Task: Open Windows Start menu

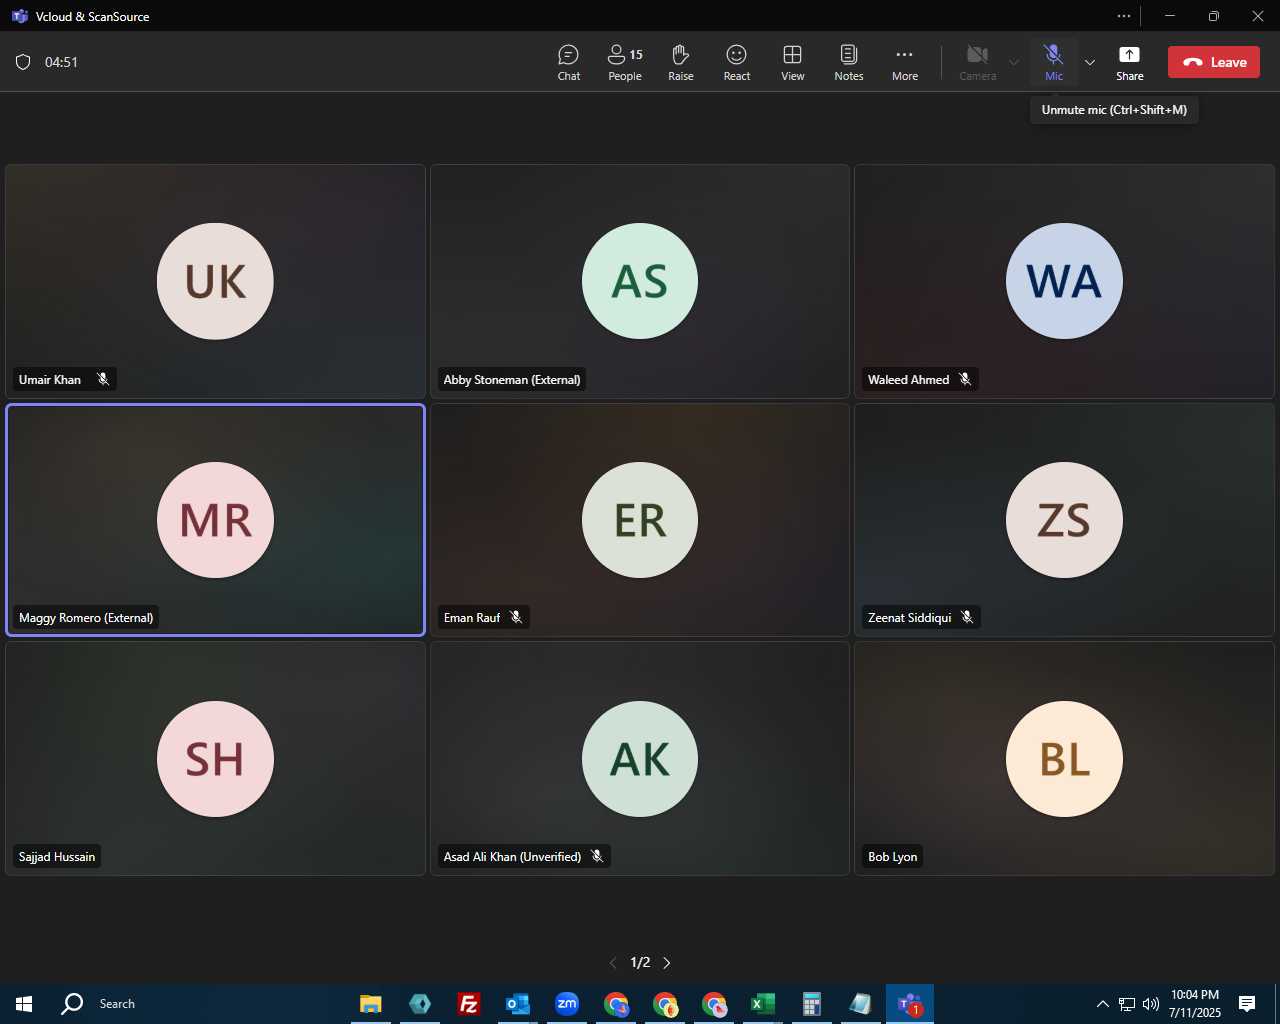Action: click(24, 1004)
